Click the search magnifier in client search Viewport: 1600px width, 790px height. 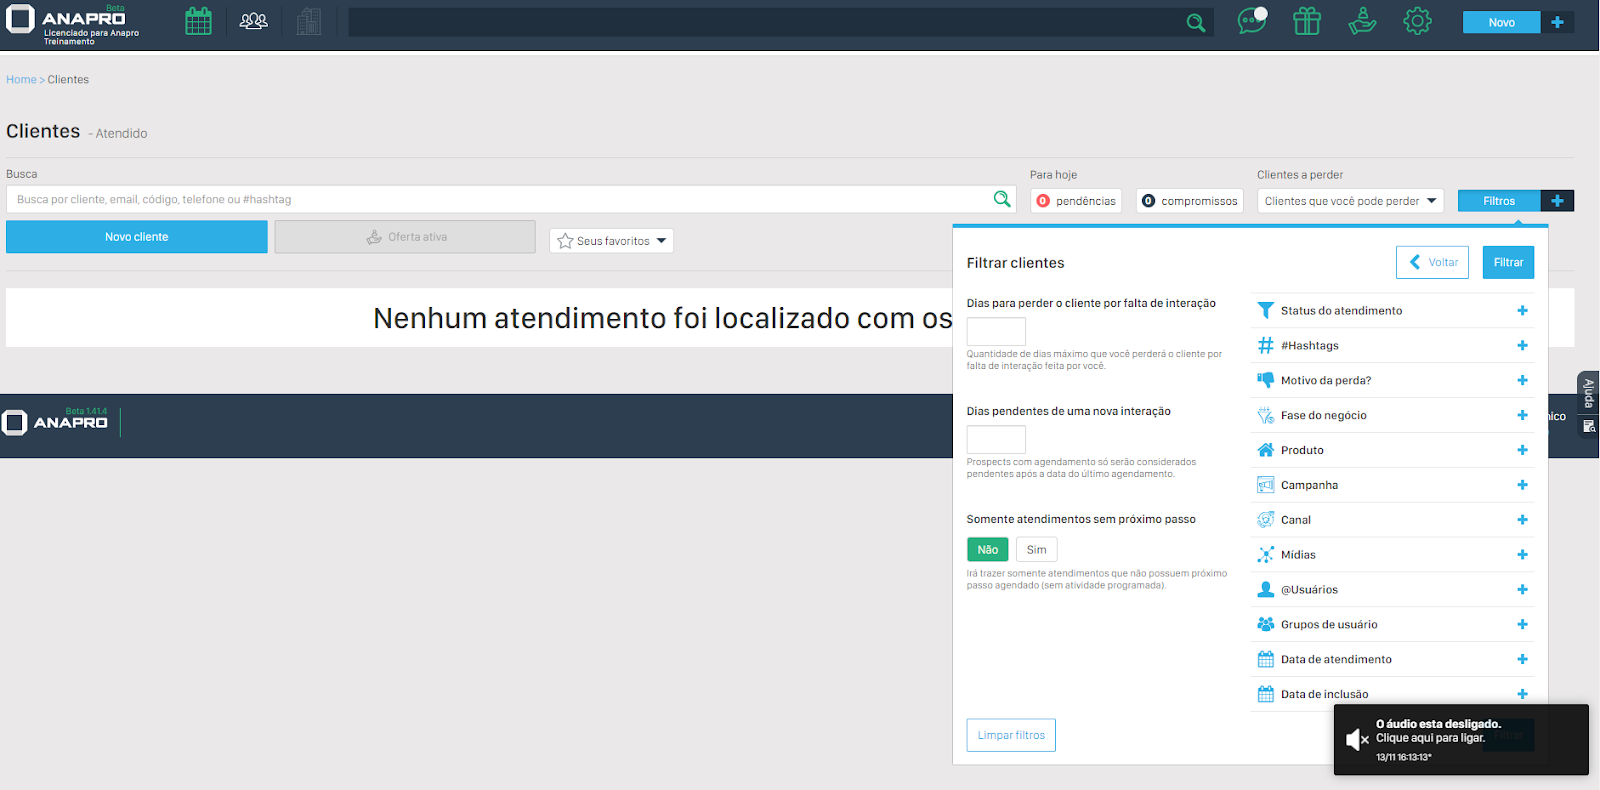pyautogui.click(x=1002, y=199)
